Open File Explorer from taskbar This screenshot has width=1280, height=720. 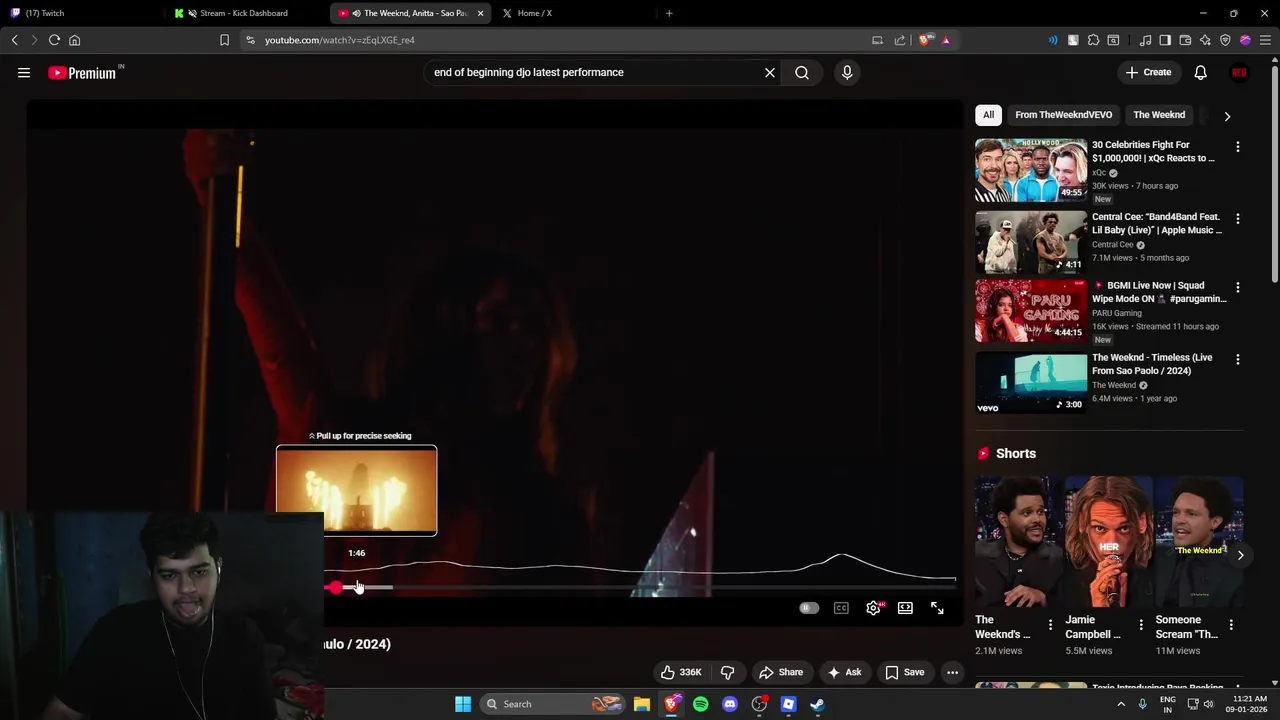point(642,704)
